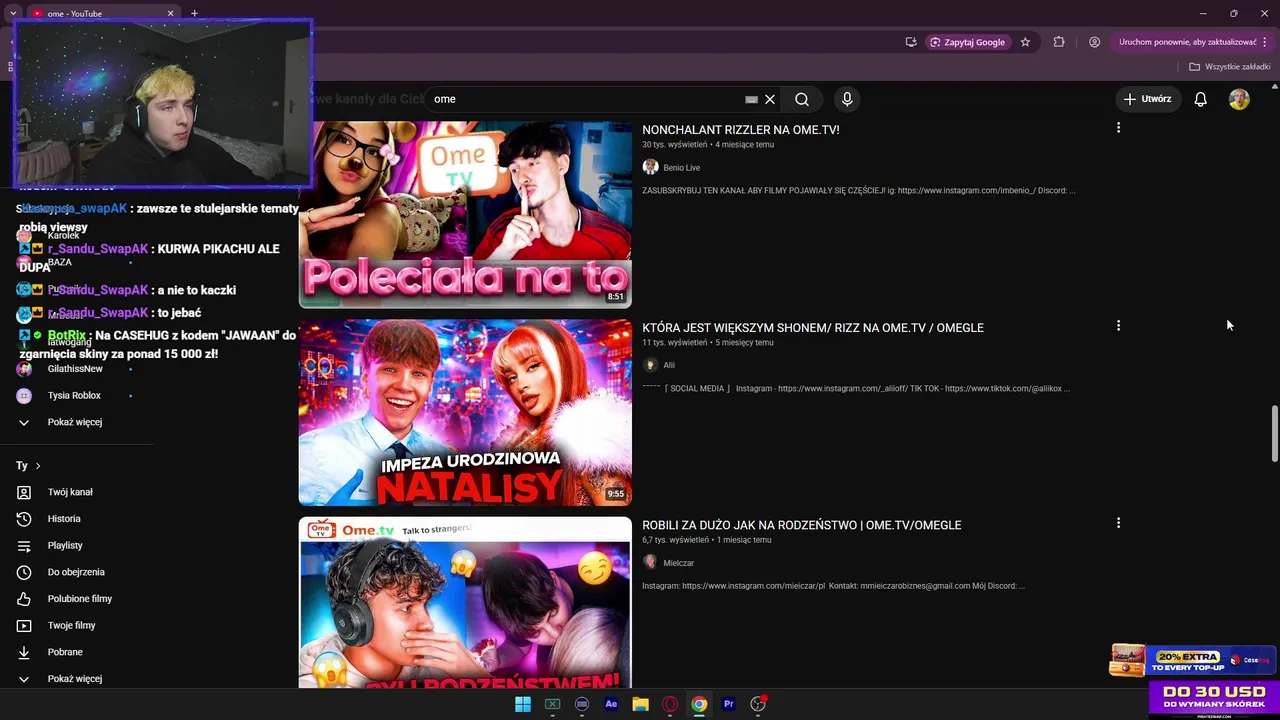The width and height of the screenshot is (1280, 720).
Task: Open the Poleciała na to video thumbnail
Action: (x=465, y=214)
